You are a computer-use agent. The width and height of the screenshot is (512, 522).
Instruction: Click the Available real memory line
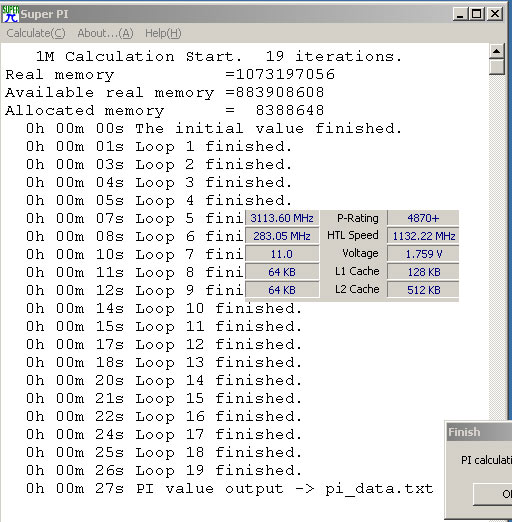165,93
